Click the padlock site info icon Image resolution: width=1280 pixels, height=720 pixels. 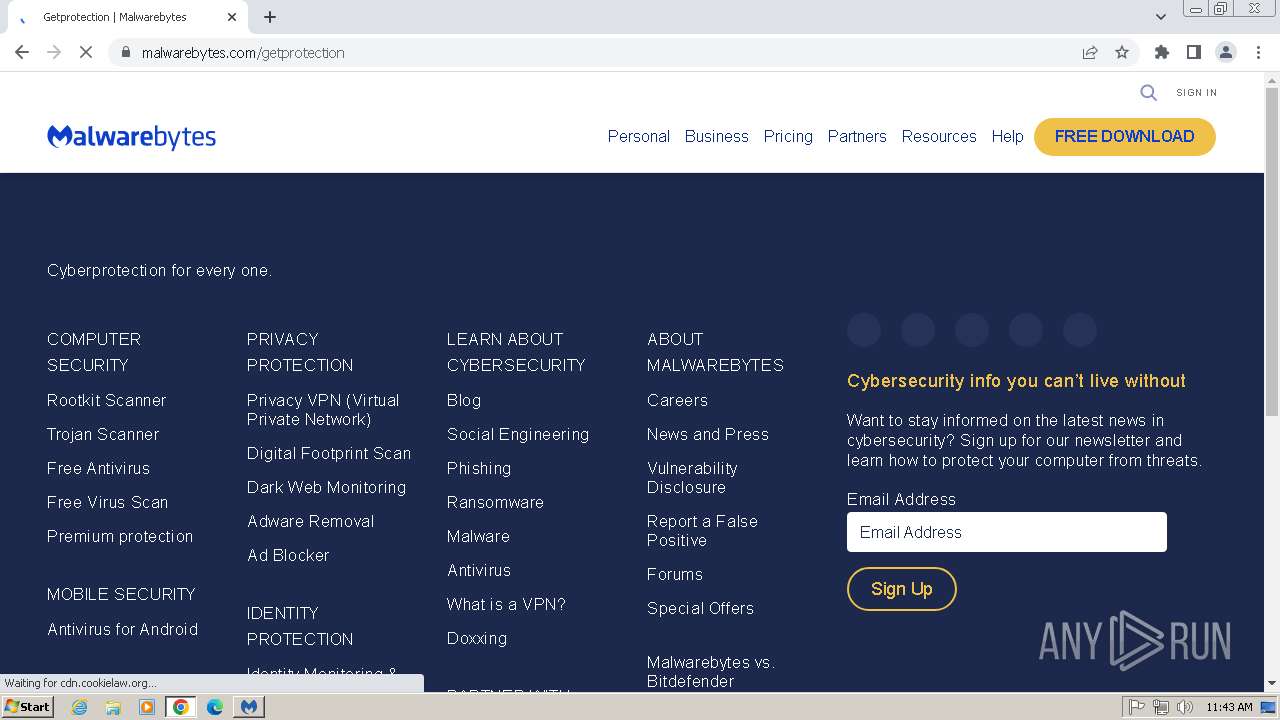pos(125,52)
